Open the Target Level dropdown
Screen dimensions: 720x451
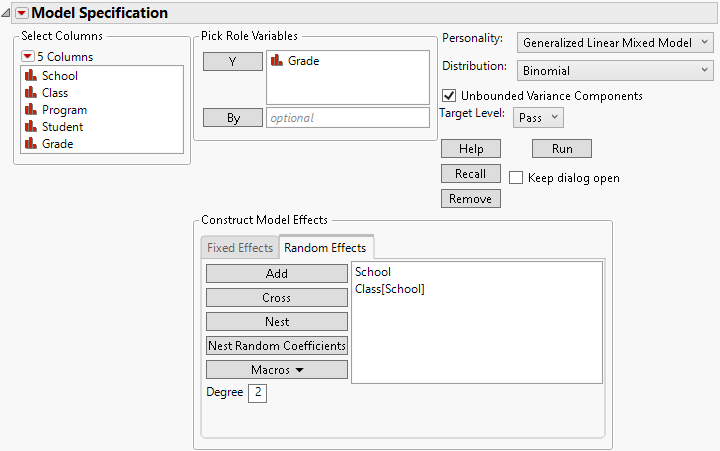pyautogui.click(x=539, y=118)
